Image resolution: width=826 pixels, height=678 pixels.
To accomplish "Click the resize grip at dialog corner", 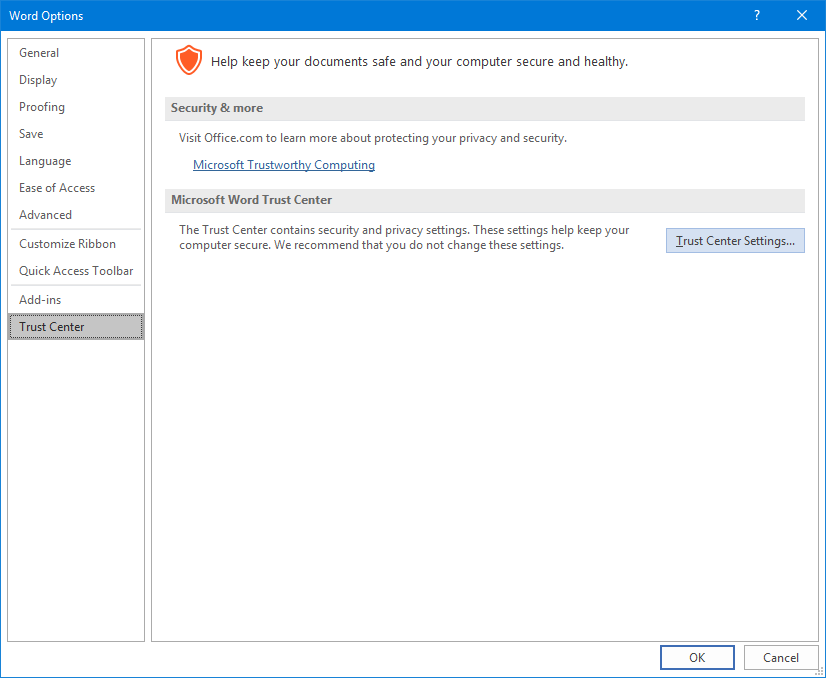I will coord(819,672).
